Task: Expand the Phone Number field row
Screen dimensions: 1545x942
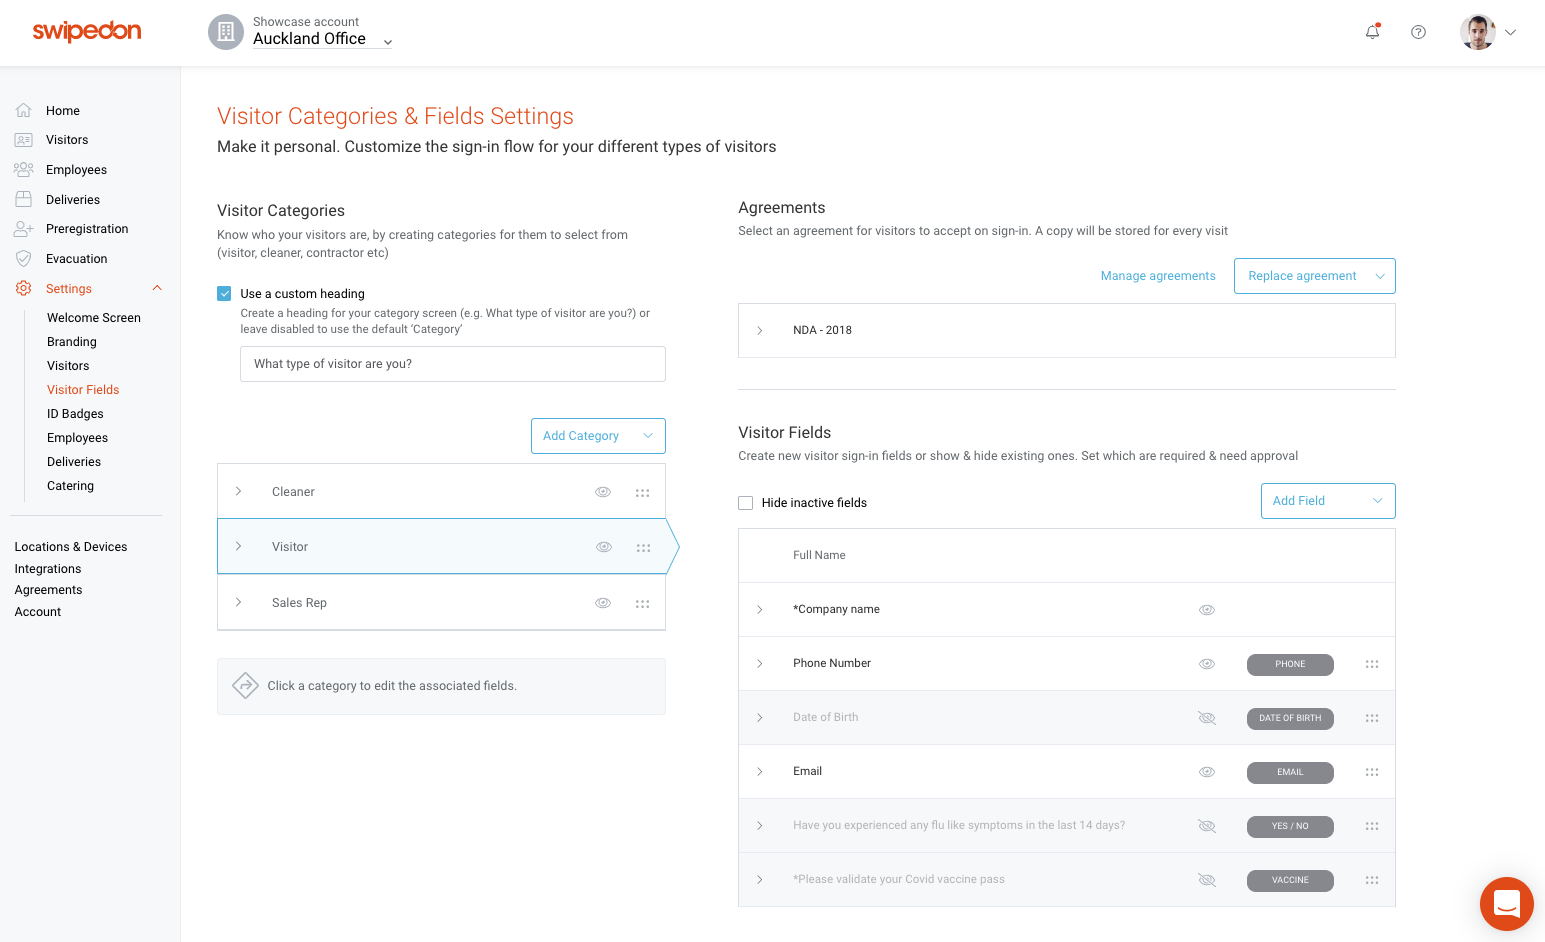Action: point(760,663)
